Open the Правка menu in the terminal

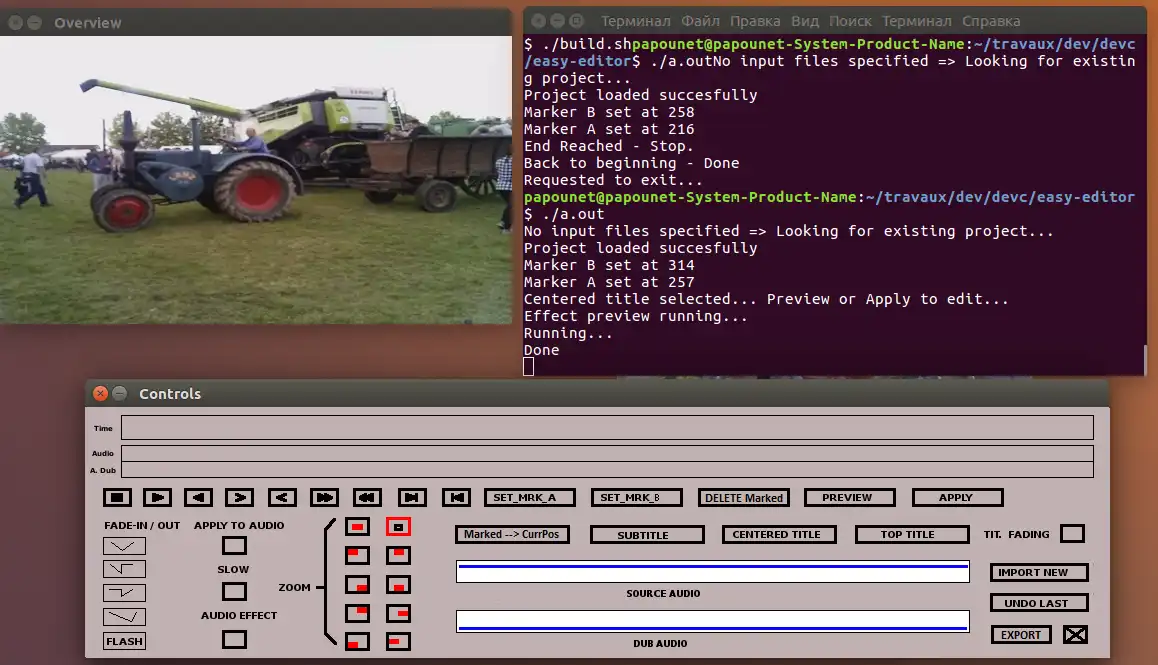click(x=755, y=21)
